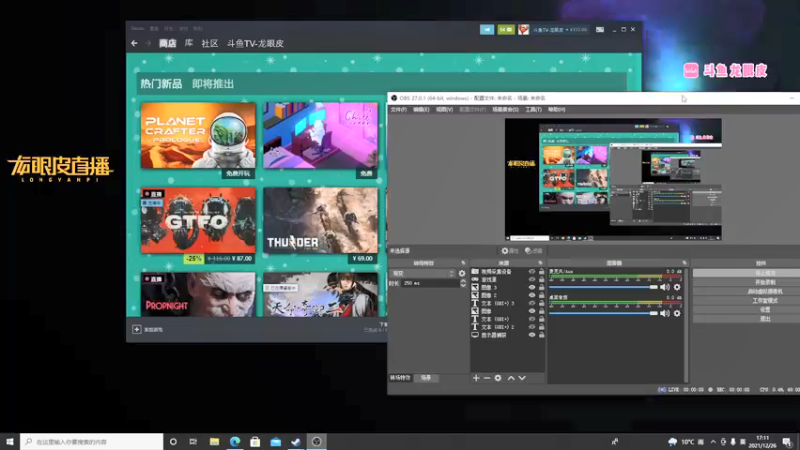
Task: Open microphone/Aux audio settings gear
Action: (x=677, y=287)
